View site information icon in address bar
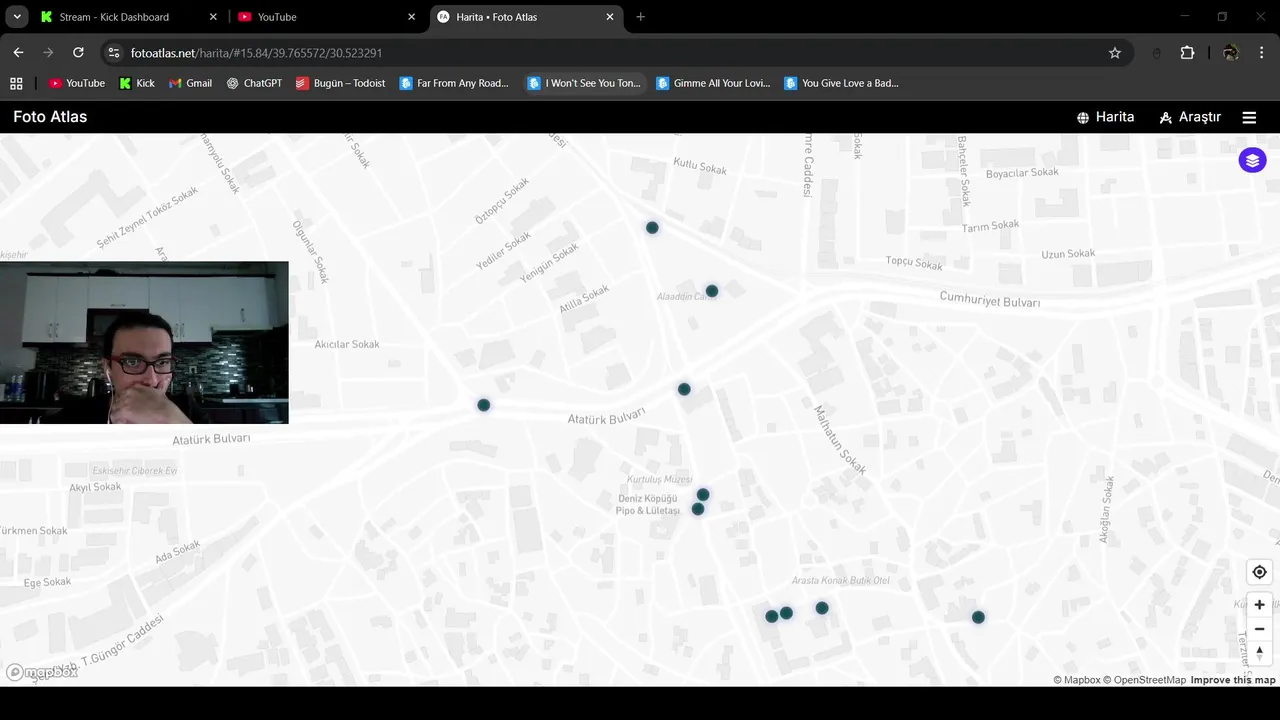Image resolution: width=1280 pixels, height=720 pixels. pyautogui.click(x=114, y=53)
